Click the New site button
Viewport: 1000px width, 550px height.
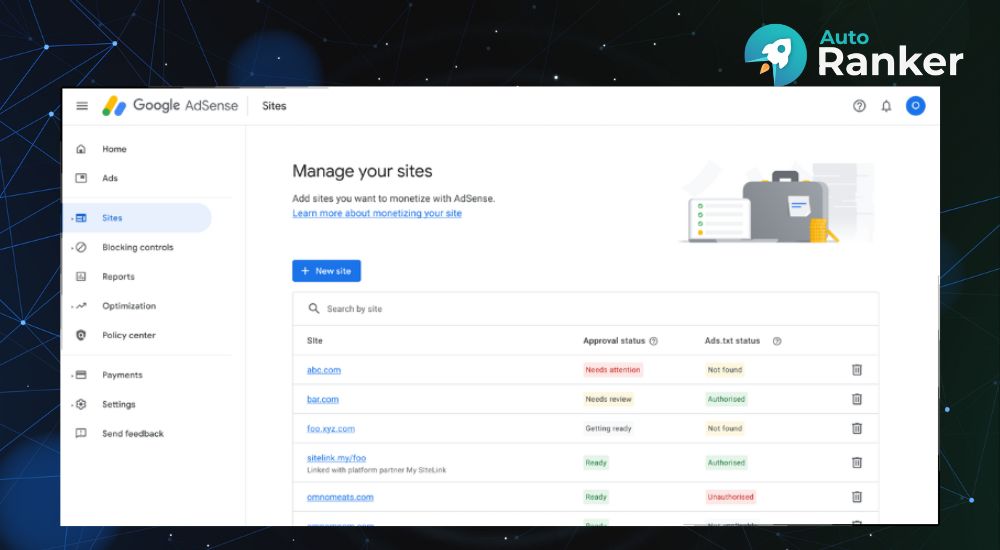pyautogui.click(x=327, y=271)
